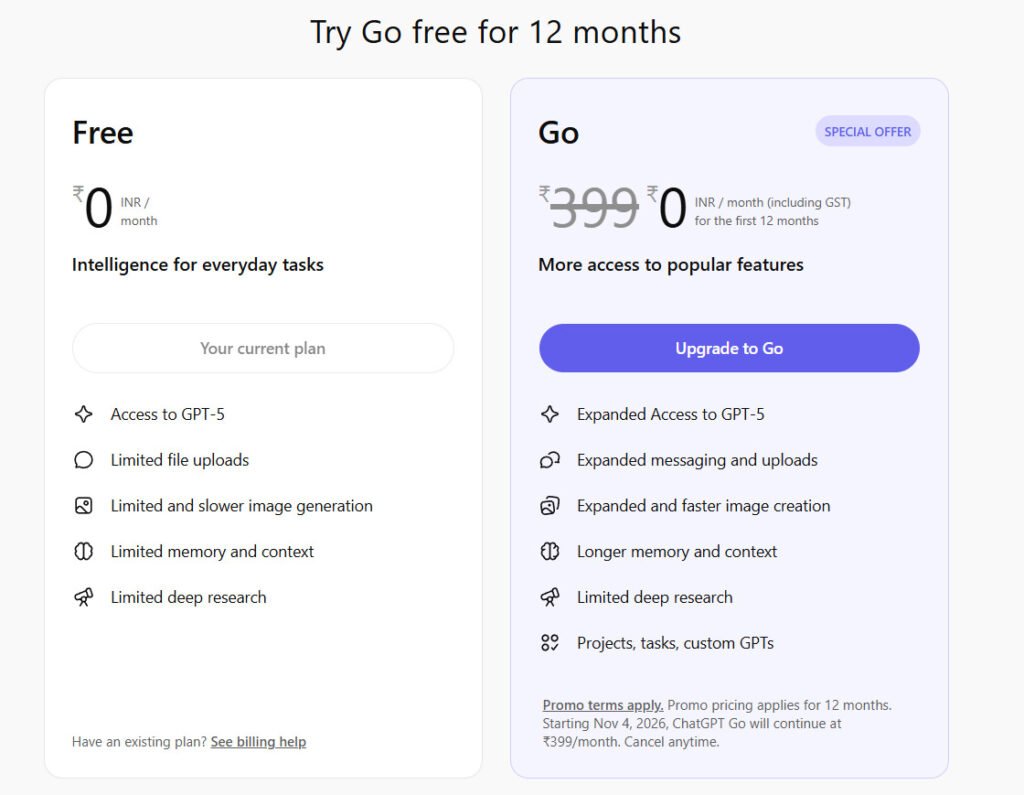The image size is (1024, 795).
Task: Open the Promo terms apply link
Action: pos(603,705)
